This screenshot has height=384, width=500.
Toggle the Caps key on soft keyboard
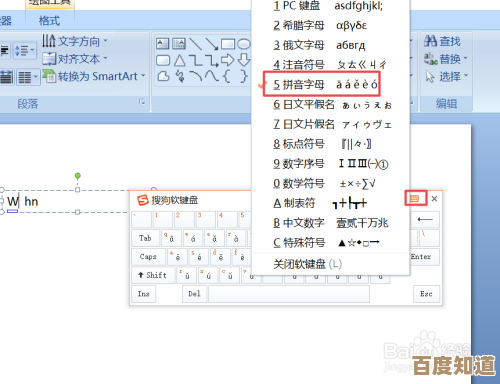[148, 257]
